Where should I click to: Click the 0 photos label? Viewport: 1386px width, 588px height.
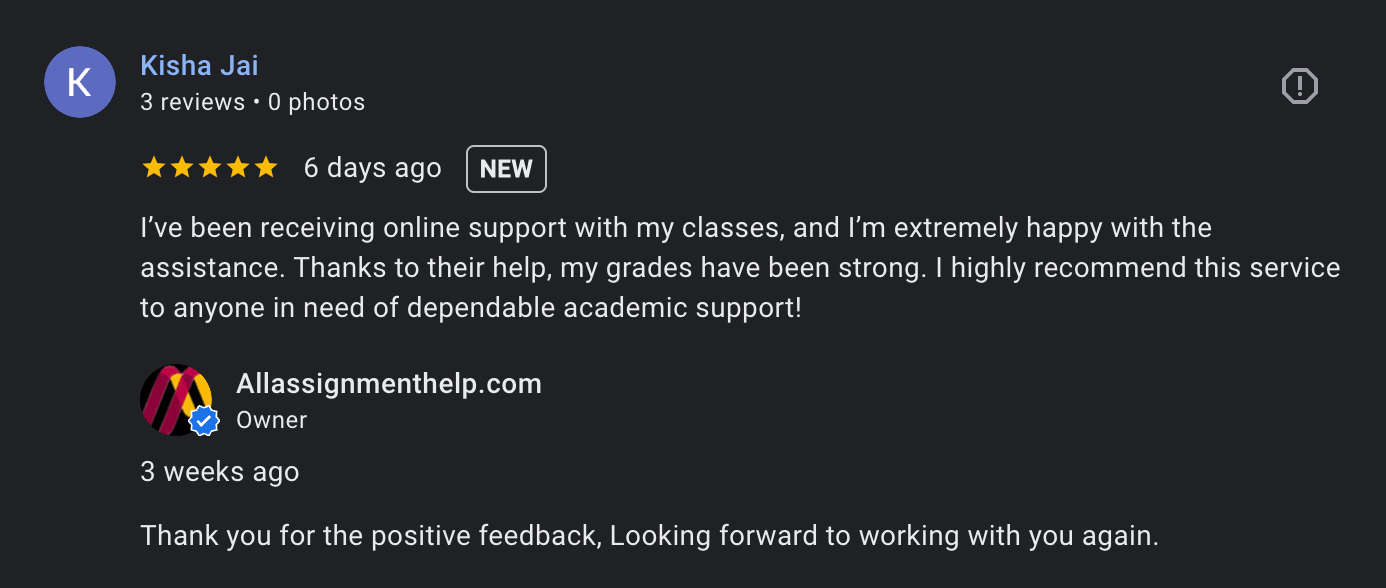point(316,101)
